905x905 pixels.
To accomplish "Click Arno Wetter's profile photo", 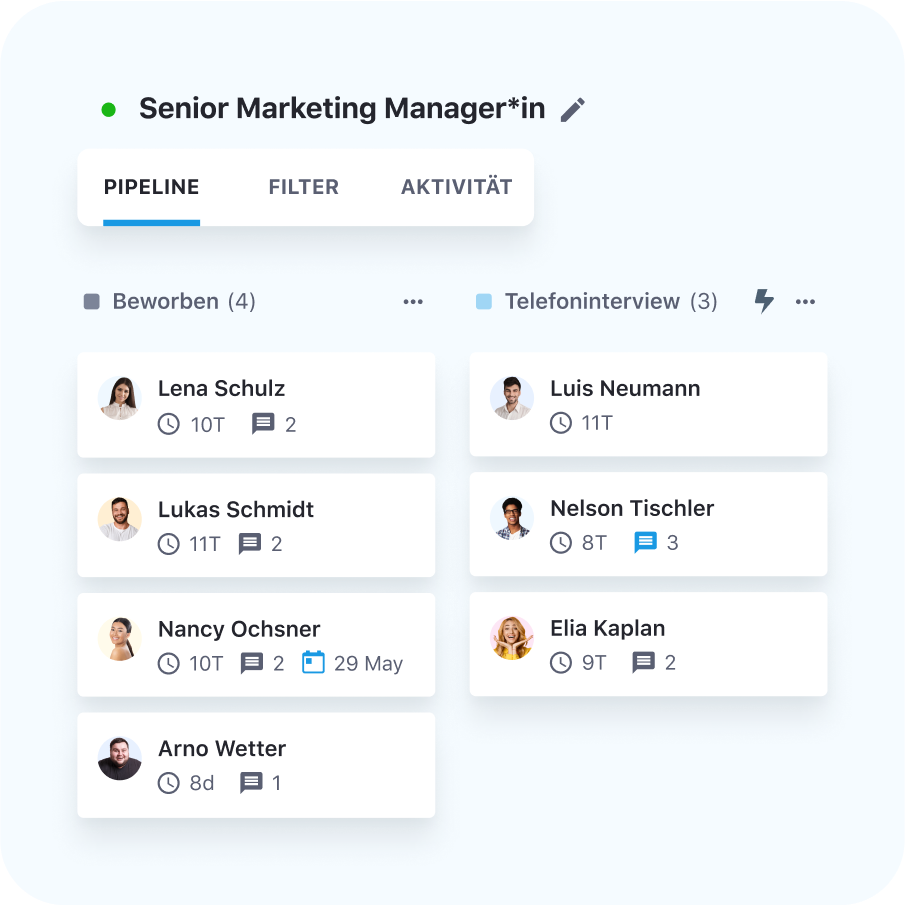I will (x=120, y=759).
